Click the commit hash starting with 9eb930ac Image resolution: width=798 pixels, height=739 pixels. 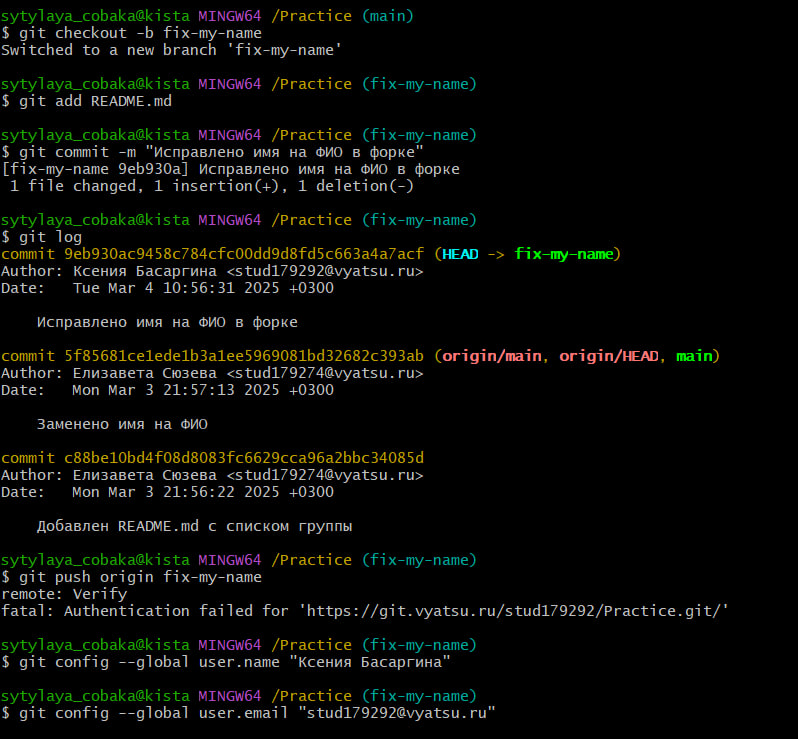(244, 254)
